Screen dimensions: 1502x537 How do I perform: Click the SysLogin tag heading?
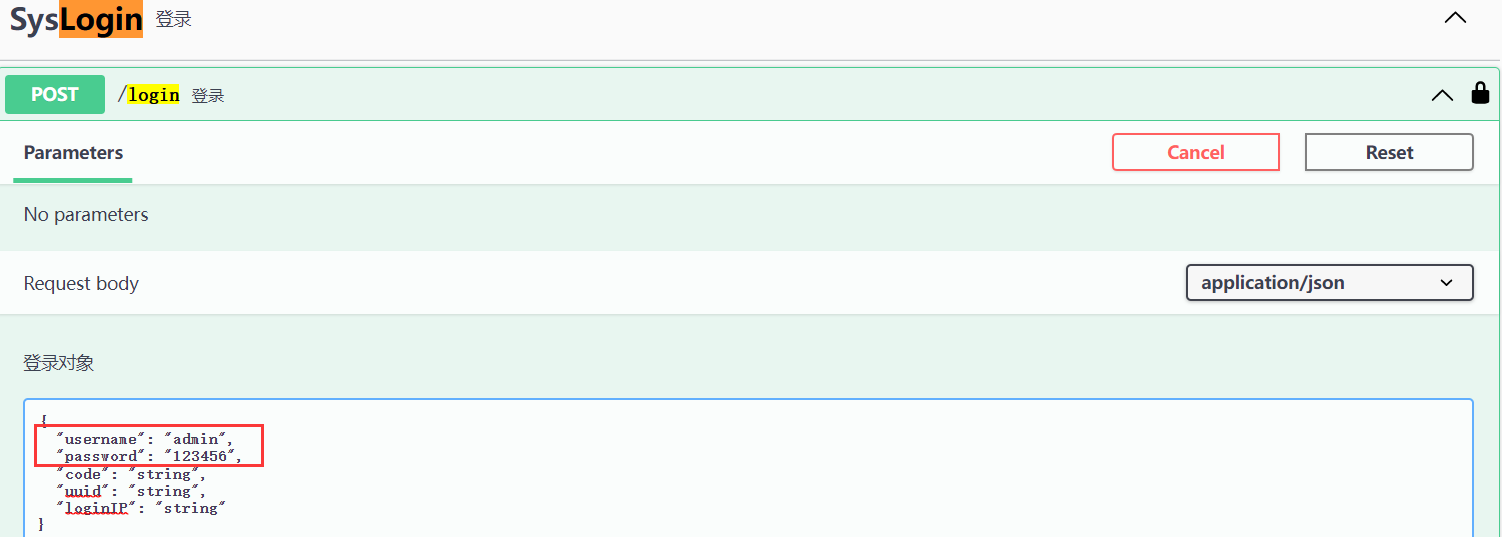[x=76, y=20]
